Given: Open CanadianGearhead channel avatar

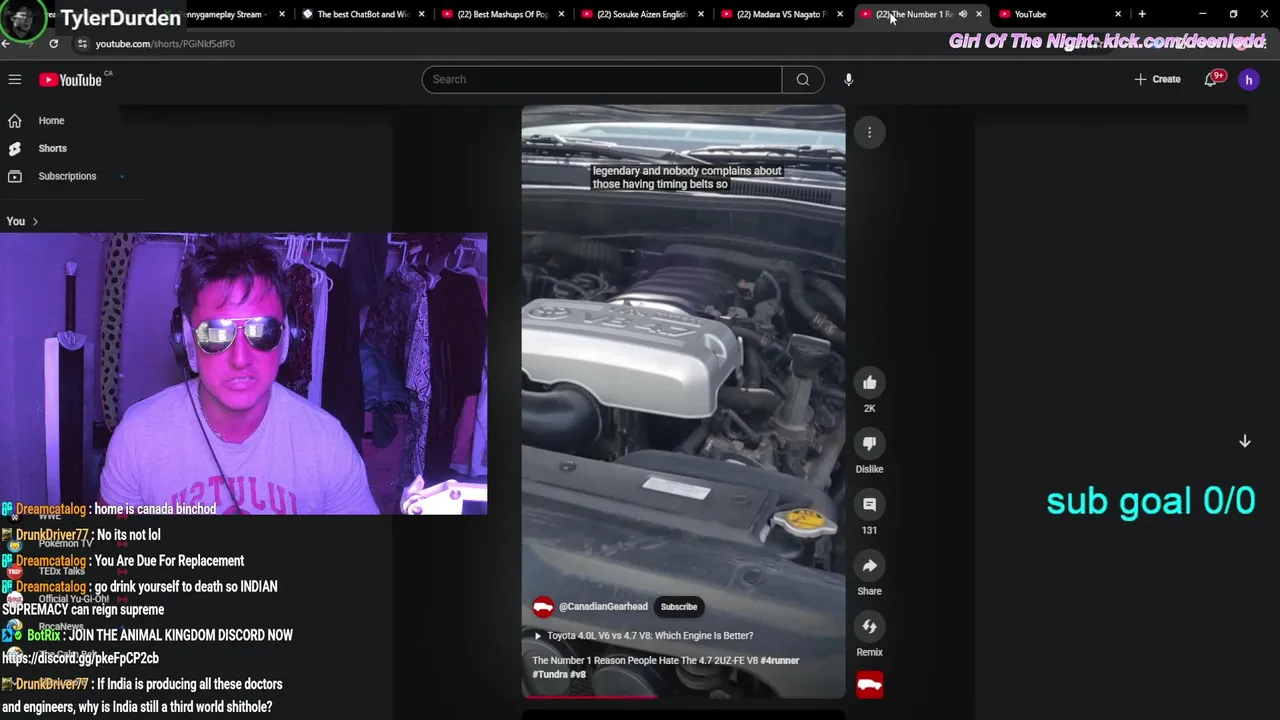Looking at the screenshot, I should [543, 607].
